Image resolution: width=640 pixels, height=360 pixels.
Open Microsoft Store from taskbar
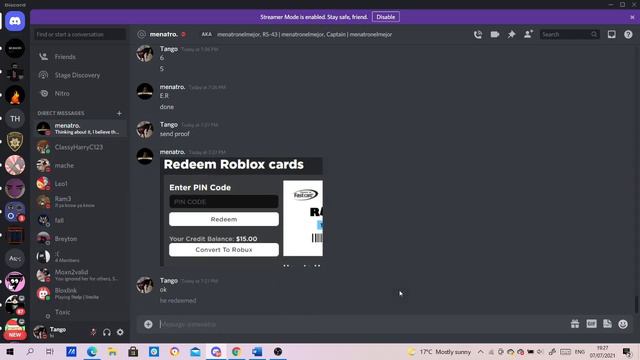click(133, 352)
